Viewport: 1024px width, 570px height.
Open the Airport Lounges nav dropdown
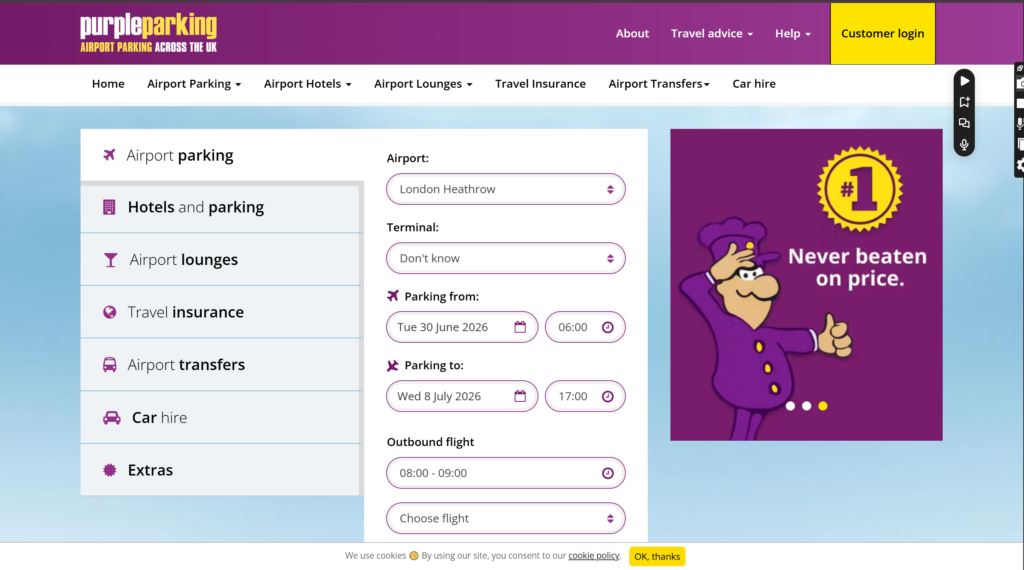click(x=423, y=84)
